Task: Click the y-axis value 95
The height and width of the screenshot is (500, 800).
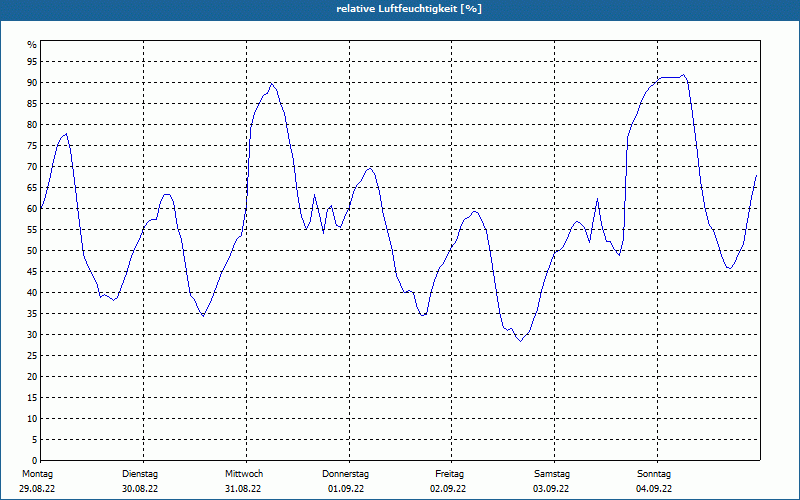Action: [32, 62]
